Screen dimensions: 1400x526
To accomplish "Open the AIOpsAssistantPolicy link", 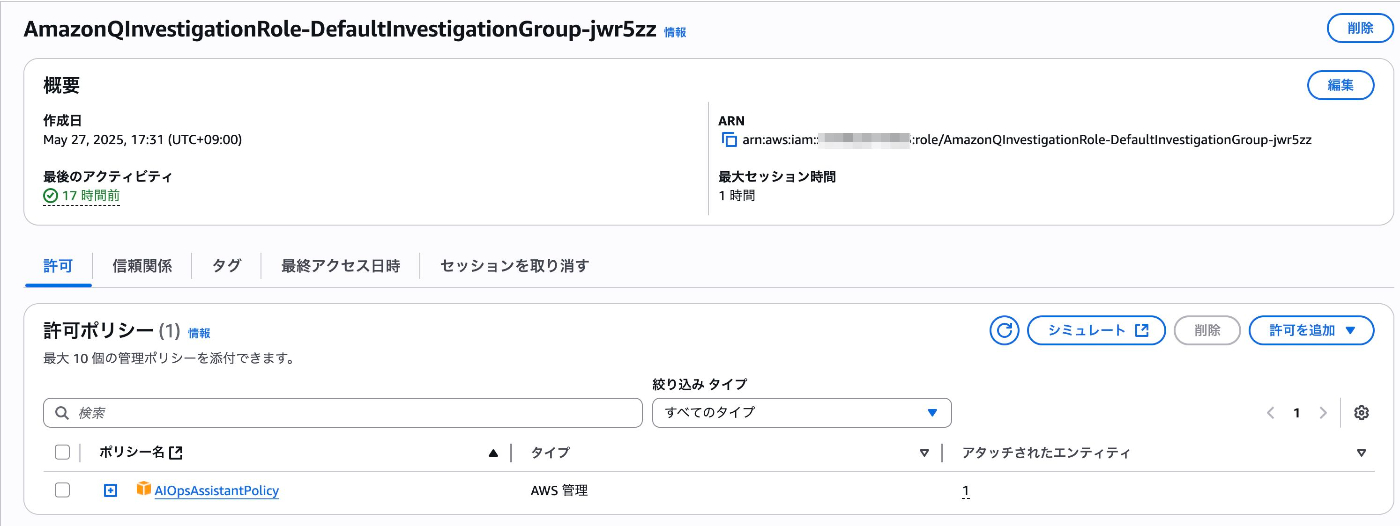I will [217, 491].
